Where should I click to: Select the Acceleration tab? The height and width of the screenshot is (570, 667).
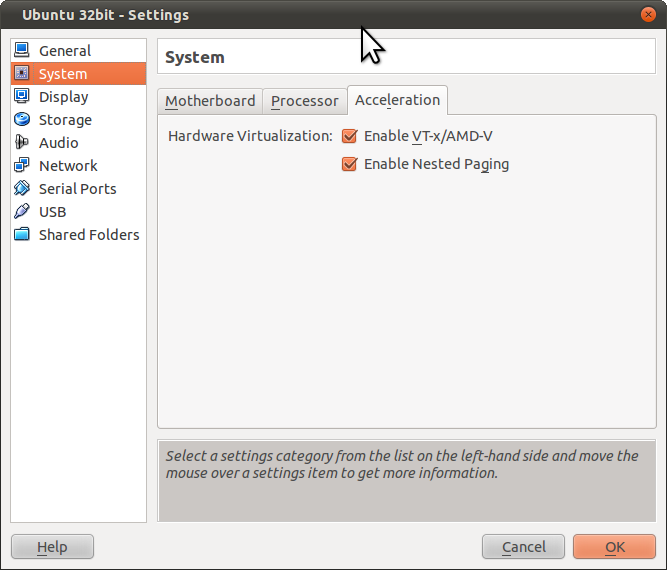pos(397,100)
